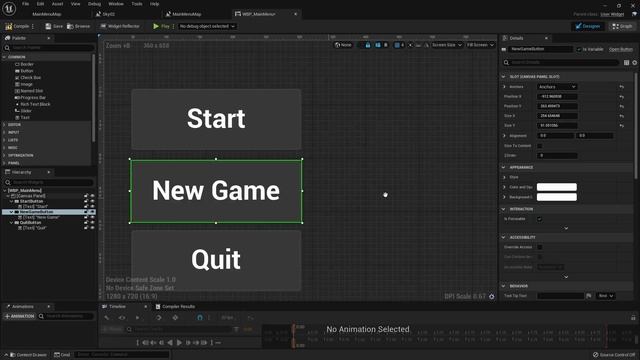
Task: Click the widget name field NewGameButton
Action: (540, 49)
